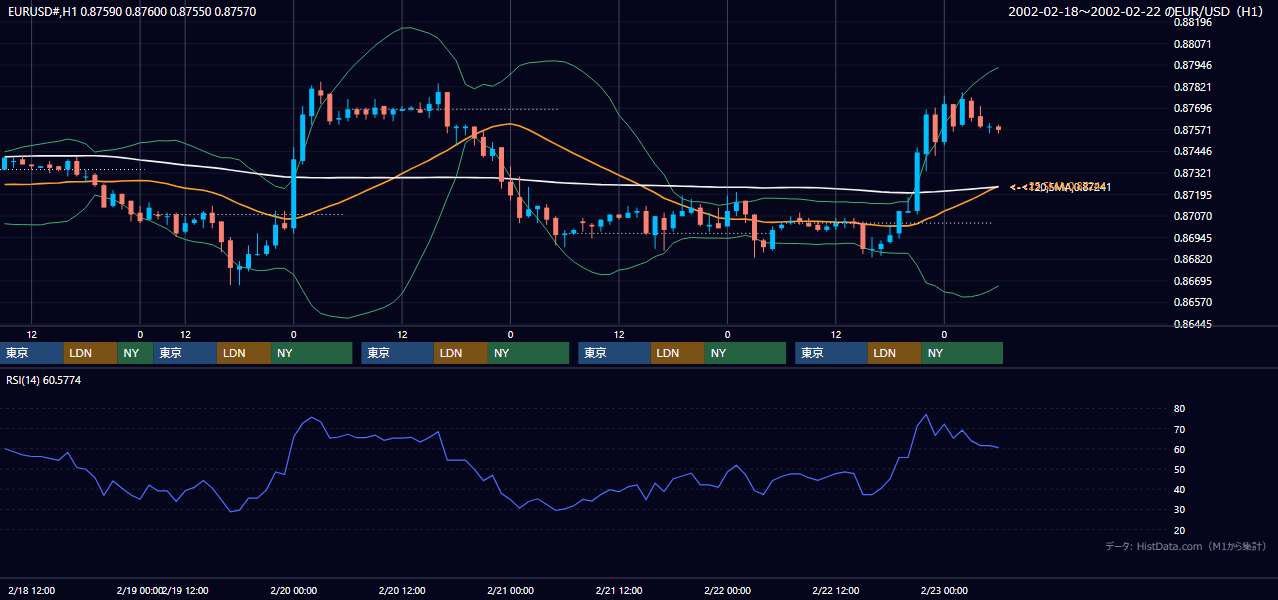Click the 2/21 00:00 date label
Image resolution: width=1278 pixels, height=600 pixels.
(x=510, y=591)
